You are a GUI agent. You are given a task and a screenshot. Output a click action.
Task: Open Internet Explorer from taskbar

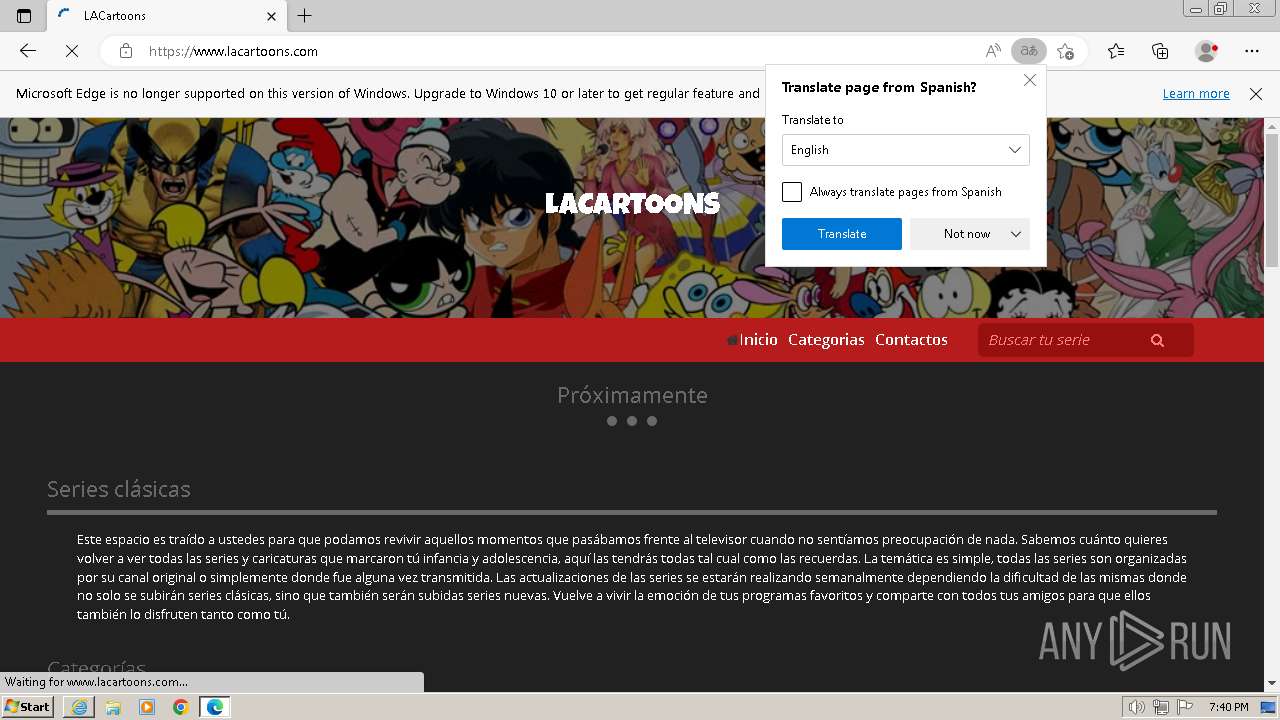click(79, 707)
